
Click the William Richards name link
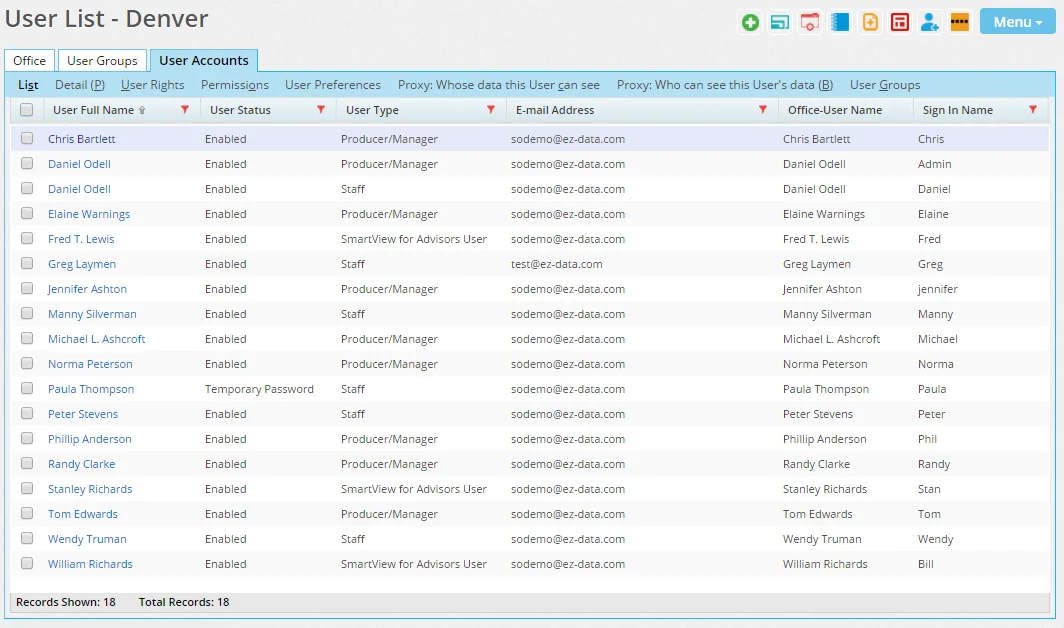coord(90,564)
